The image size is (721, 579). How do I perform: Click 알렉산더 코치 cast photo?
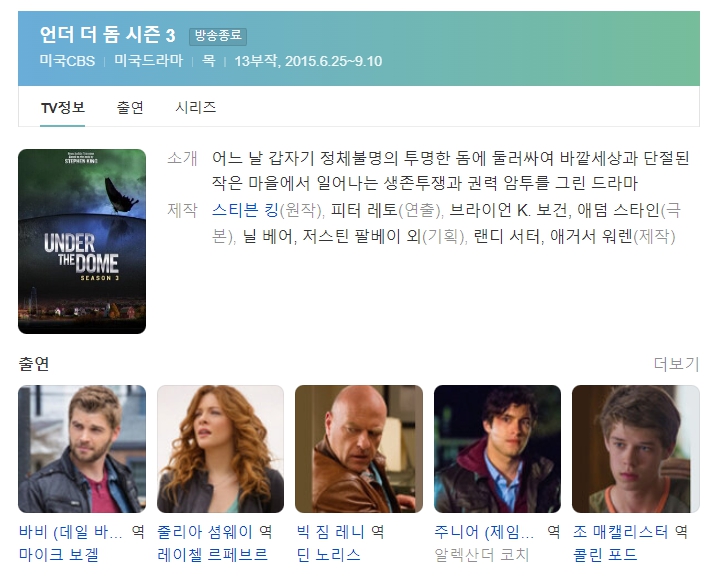tap(498, 449)
